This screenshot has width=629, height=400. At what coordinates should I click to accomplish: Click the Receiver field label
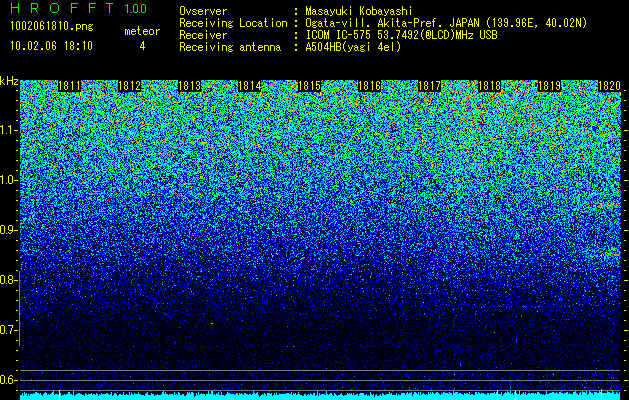[203, 35]
